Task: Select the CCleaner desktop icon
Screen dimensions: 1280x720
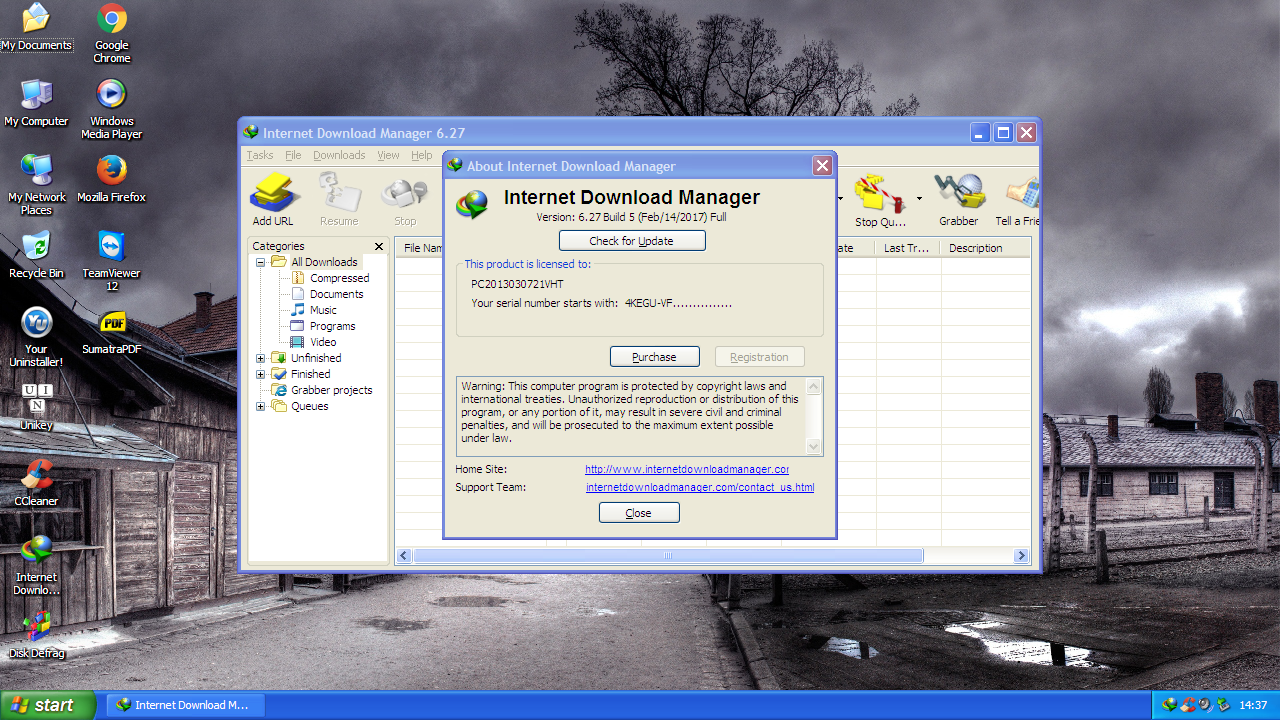Action: (x=36, y=483)
